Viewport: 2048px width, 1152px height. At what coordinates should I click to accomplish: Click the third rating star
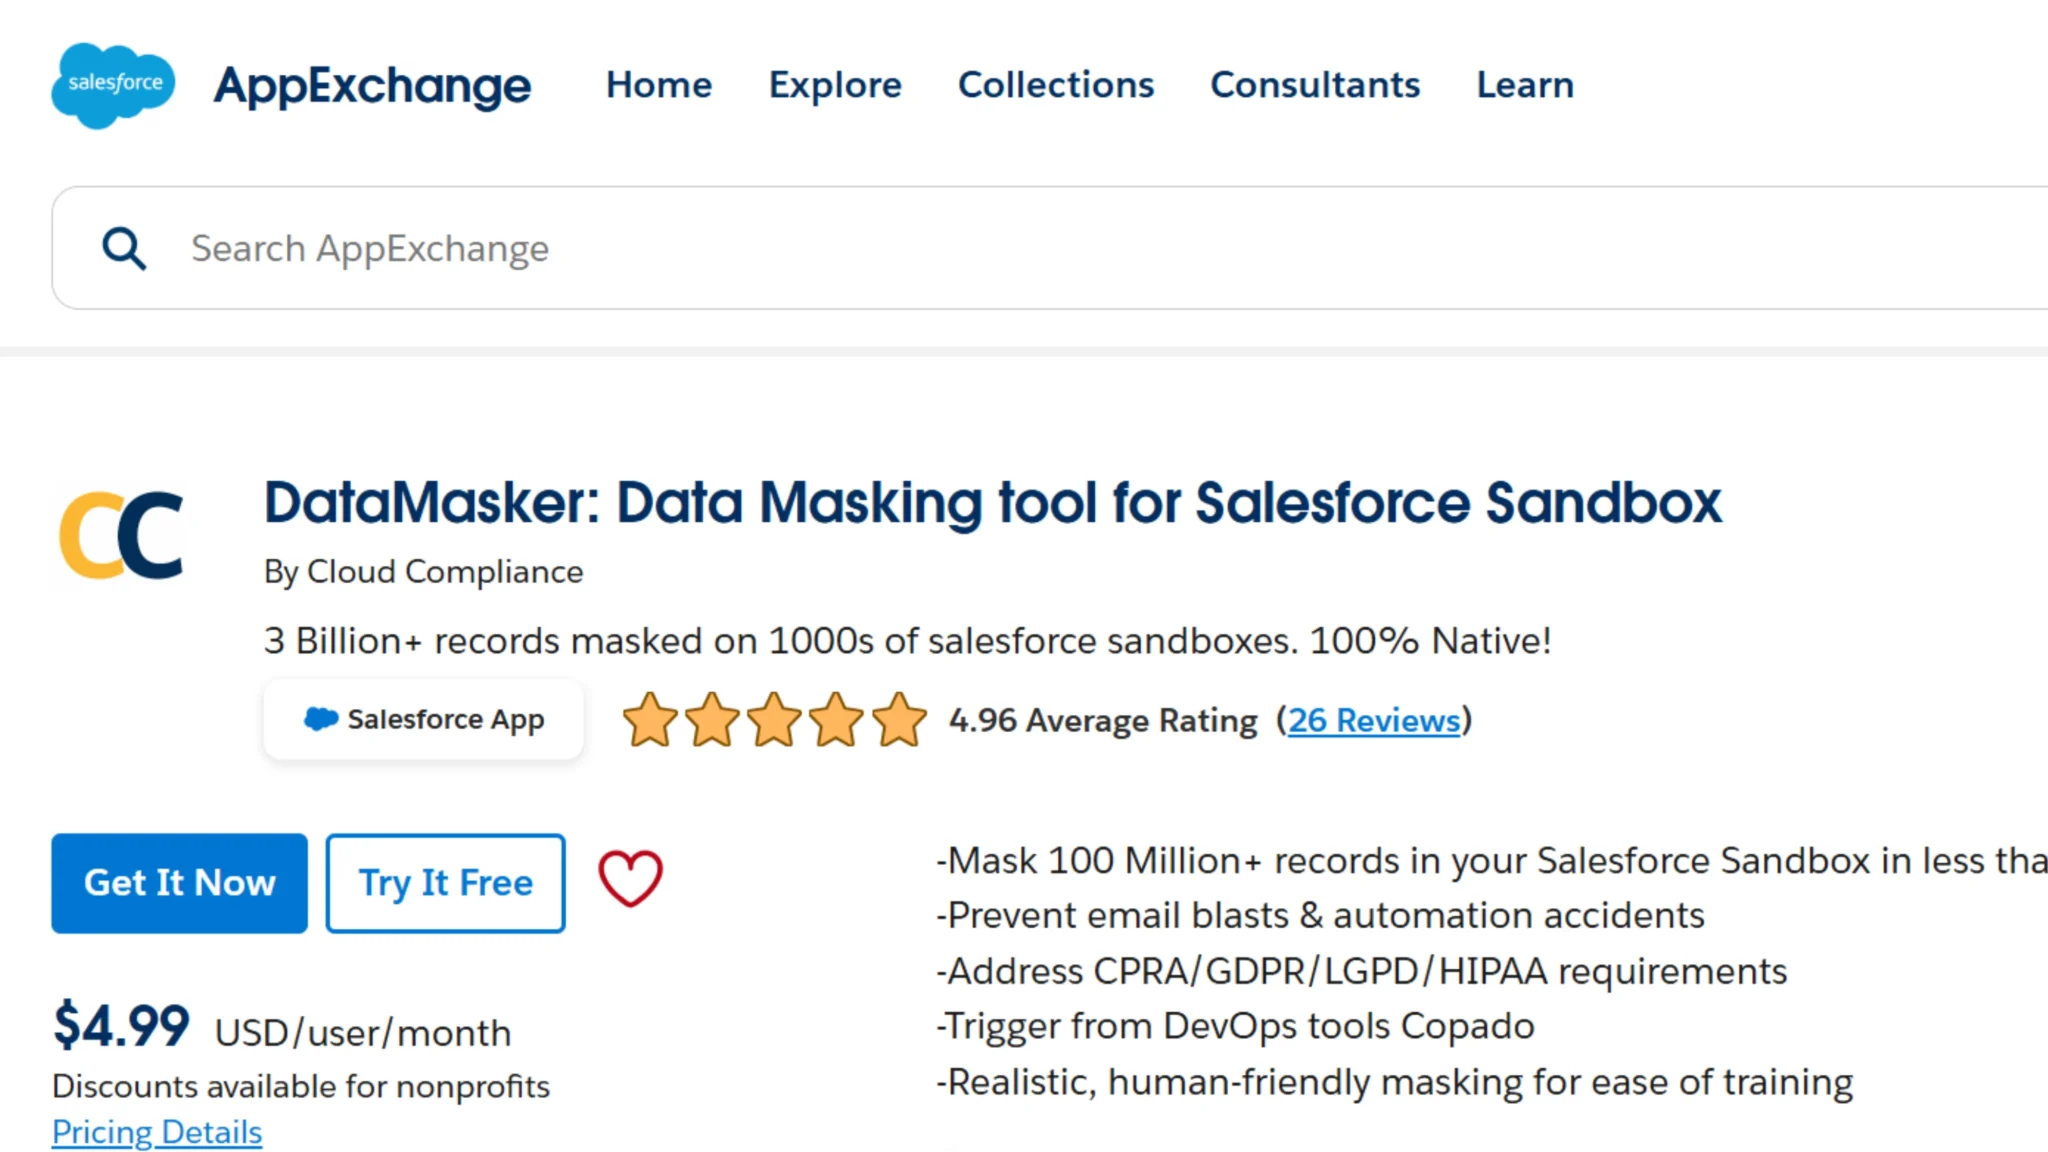coord(775,720)
